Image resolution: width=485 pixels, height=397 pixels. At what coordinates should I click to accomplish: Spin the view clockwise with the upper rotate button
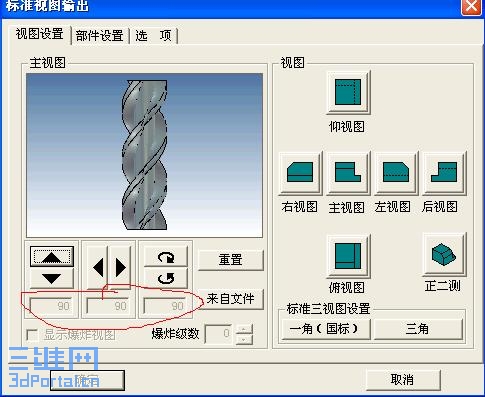(166, 256)
